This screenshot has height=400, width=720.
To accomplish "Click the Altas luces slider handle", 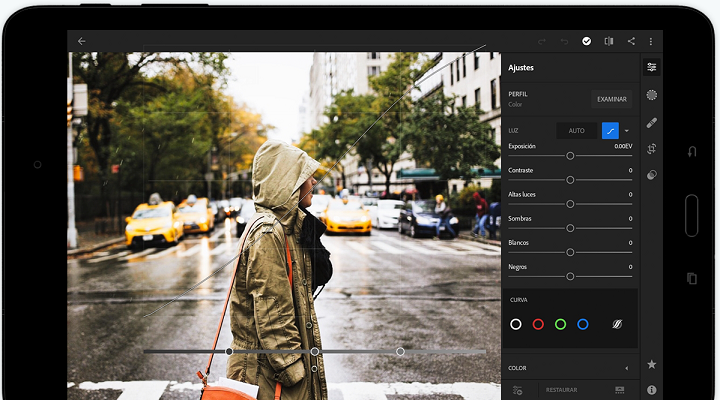I will (x=570, y=204).
